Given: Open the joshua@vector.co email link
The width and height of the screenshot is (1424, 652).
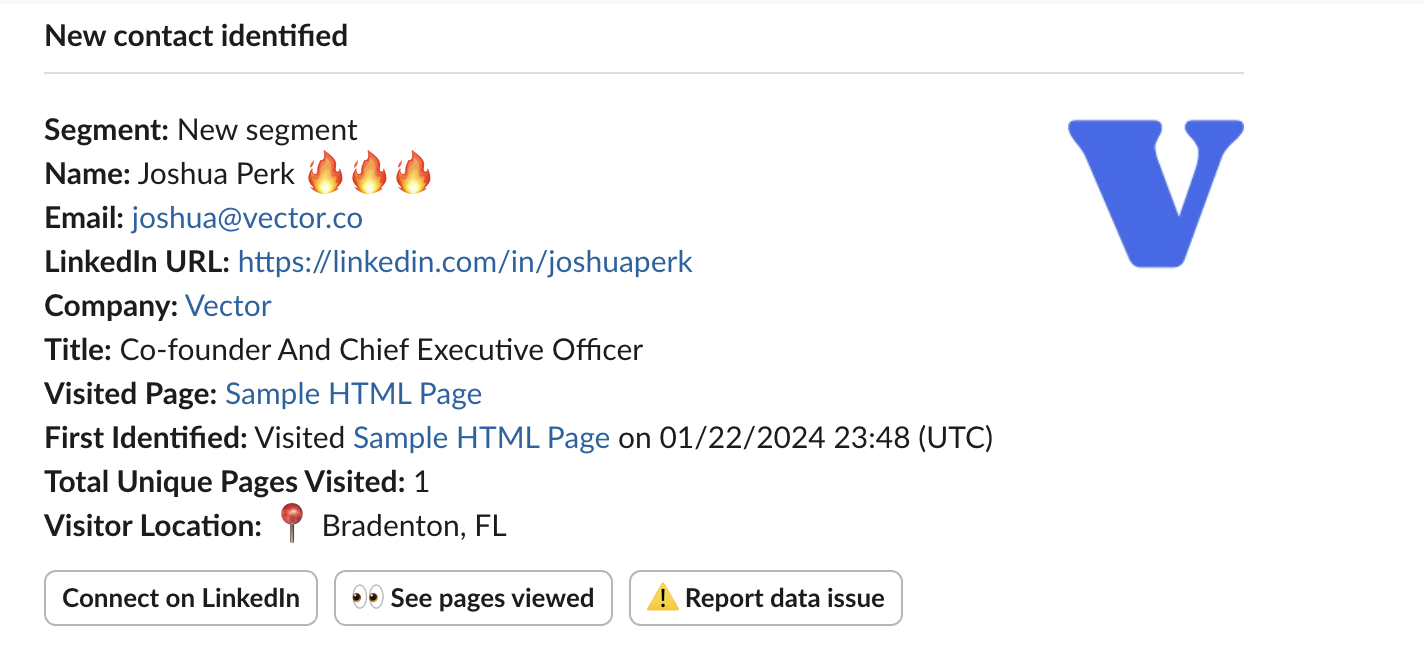Looking at the screenshot, I should pyautogui.click(x=247, y=218).
